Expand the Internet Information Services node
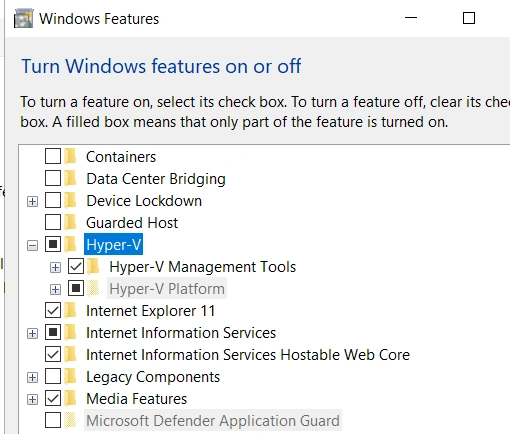This screenshot has height=434, width=510. pos(32,334)
